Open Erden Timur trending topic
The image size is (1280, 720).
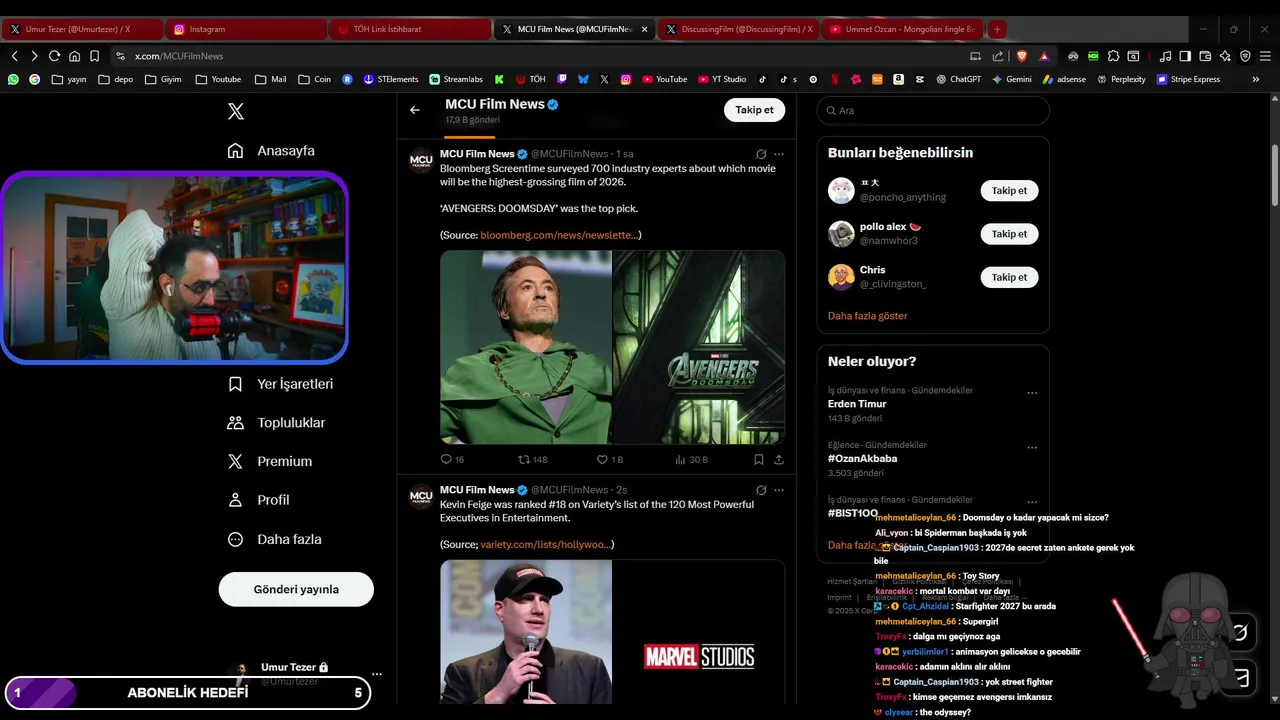[857, 404]
